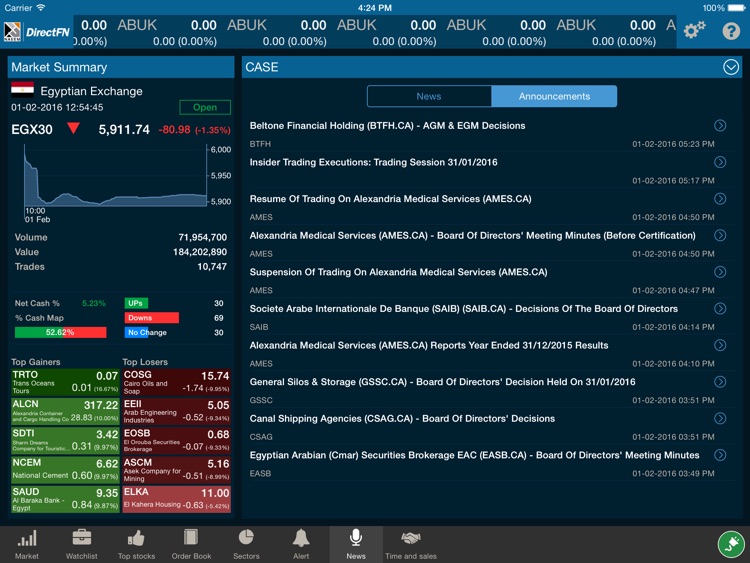
Task: Tap the Market Summary panel header
Action: [121, 67]
